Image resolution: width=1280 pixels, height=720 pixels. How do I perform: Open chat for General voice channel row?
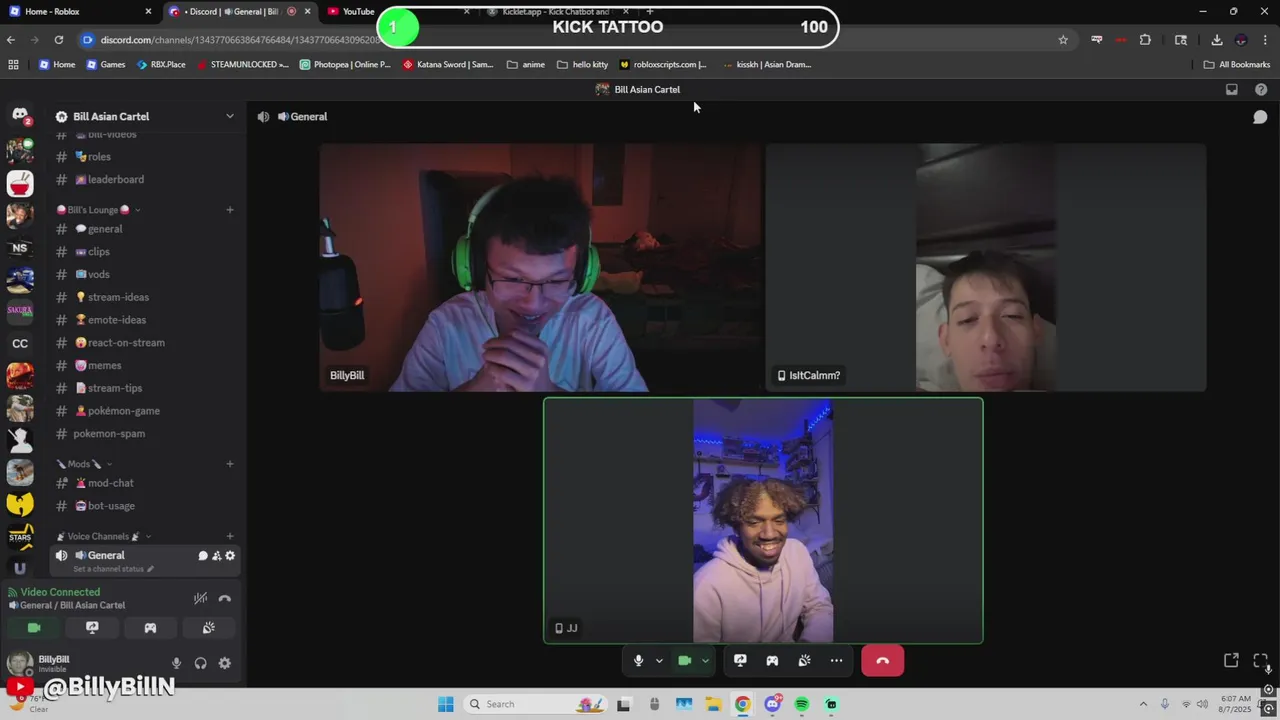click(203, 556)
